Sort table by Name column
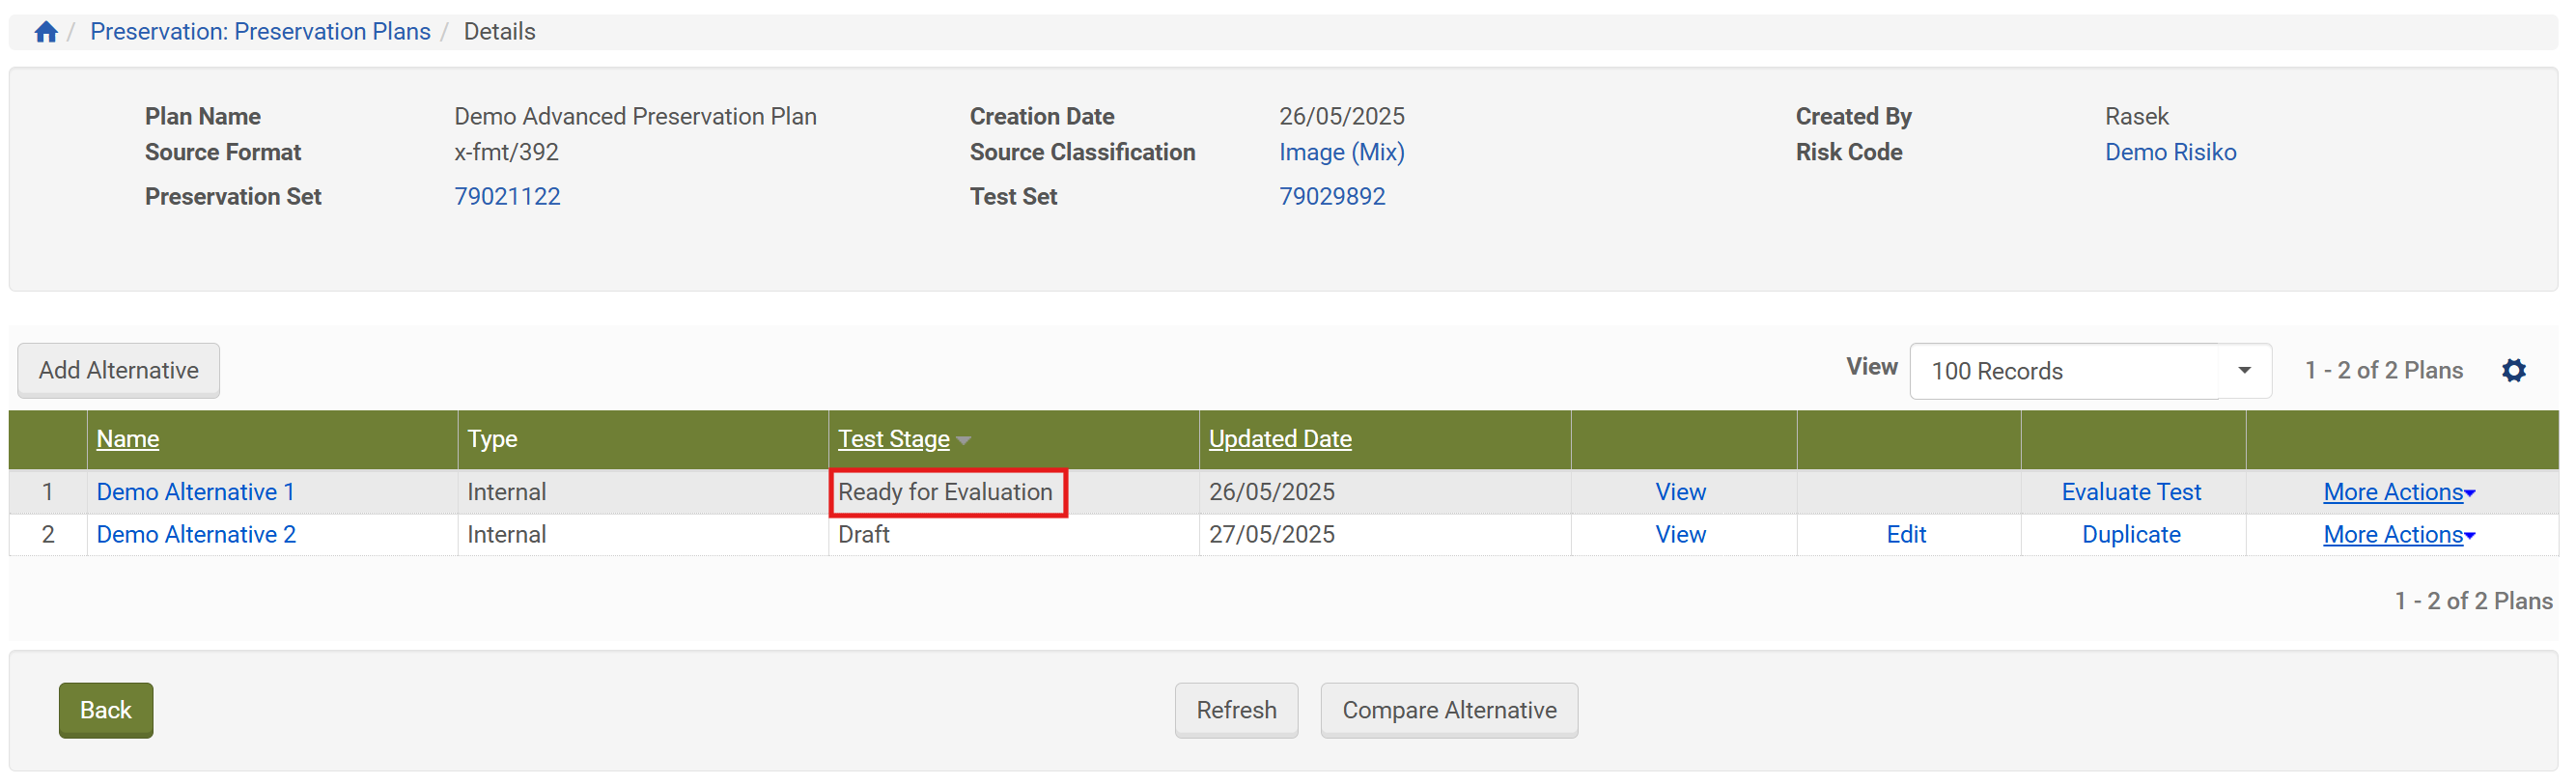Image resolution: width=2576 pixels, height=784 pixels. [x=127, y=439]
